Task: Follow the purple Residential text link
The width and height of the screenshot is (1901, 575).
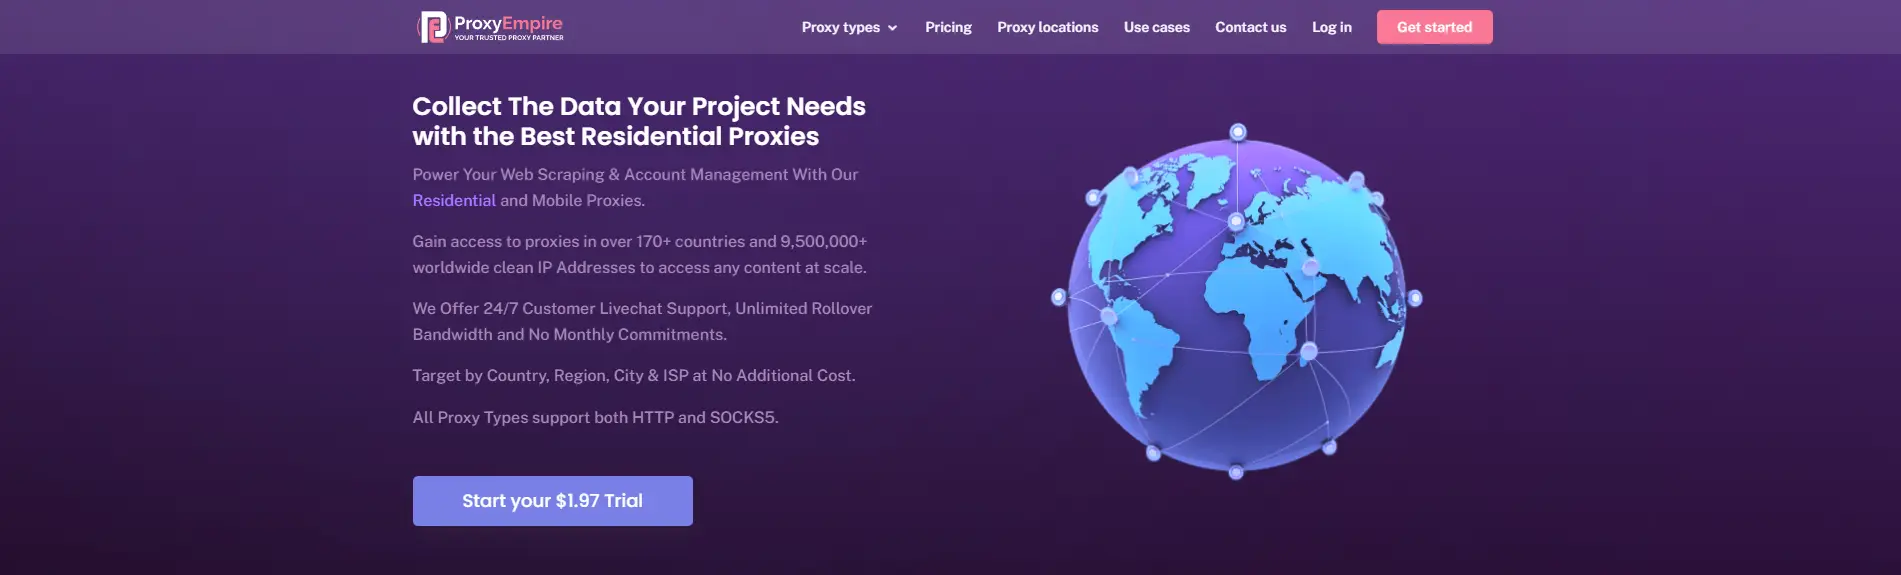Action: 454,200
